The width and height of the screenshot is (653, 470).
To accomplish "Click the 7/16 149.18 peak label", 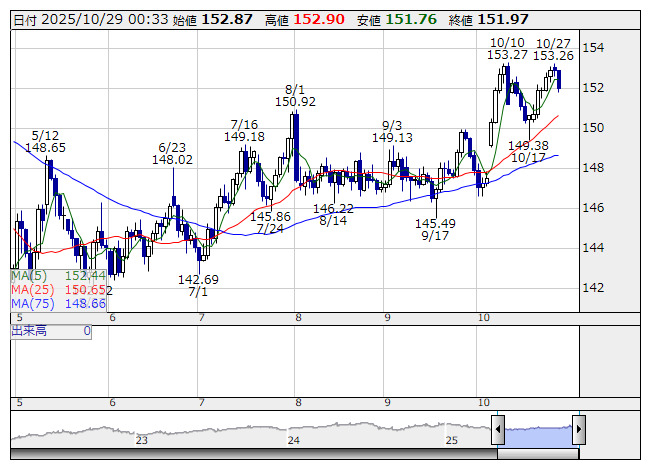I will point(244,131).
